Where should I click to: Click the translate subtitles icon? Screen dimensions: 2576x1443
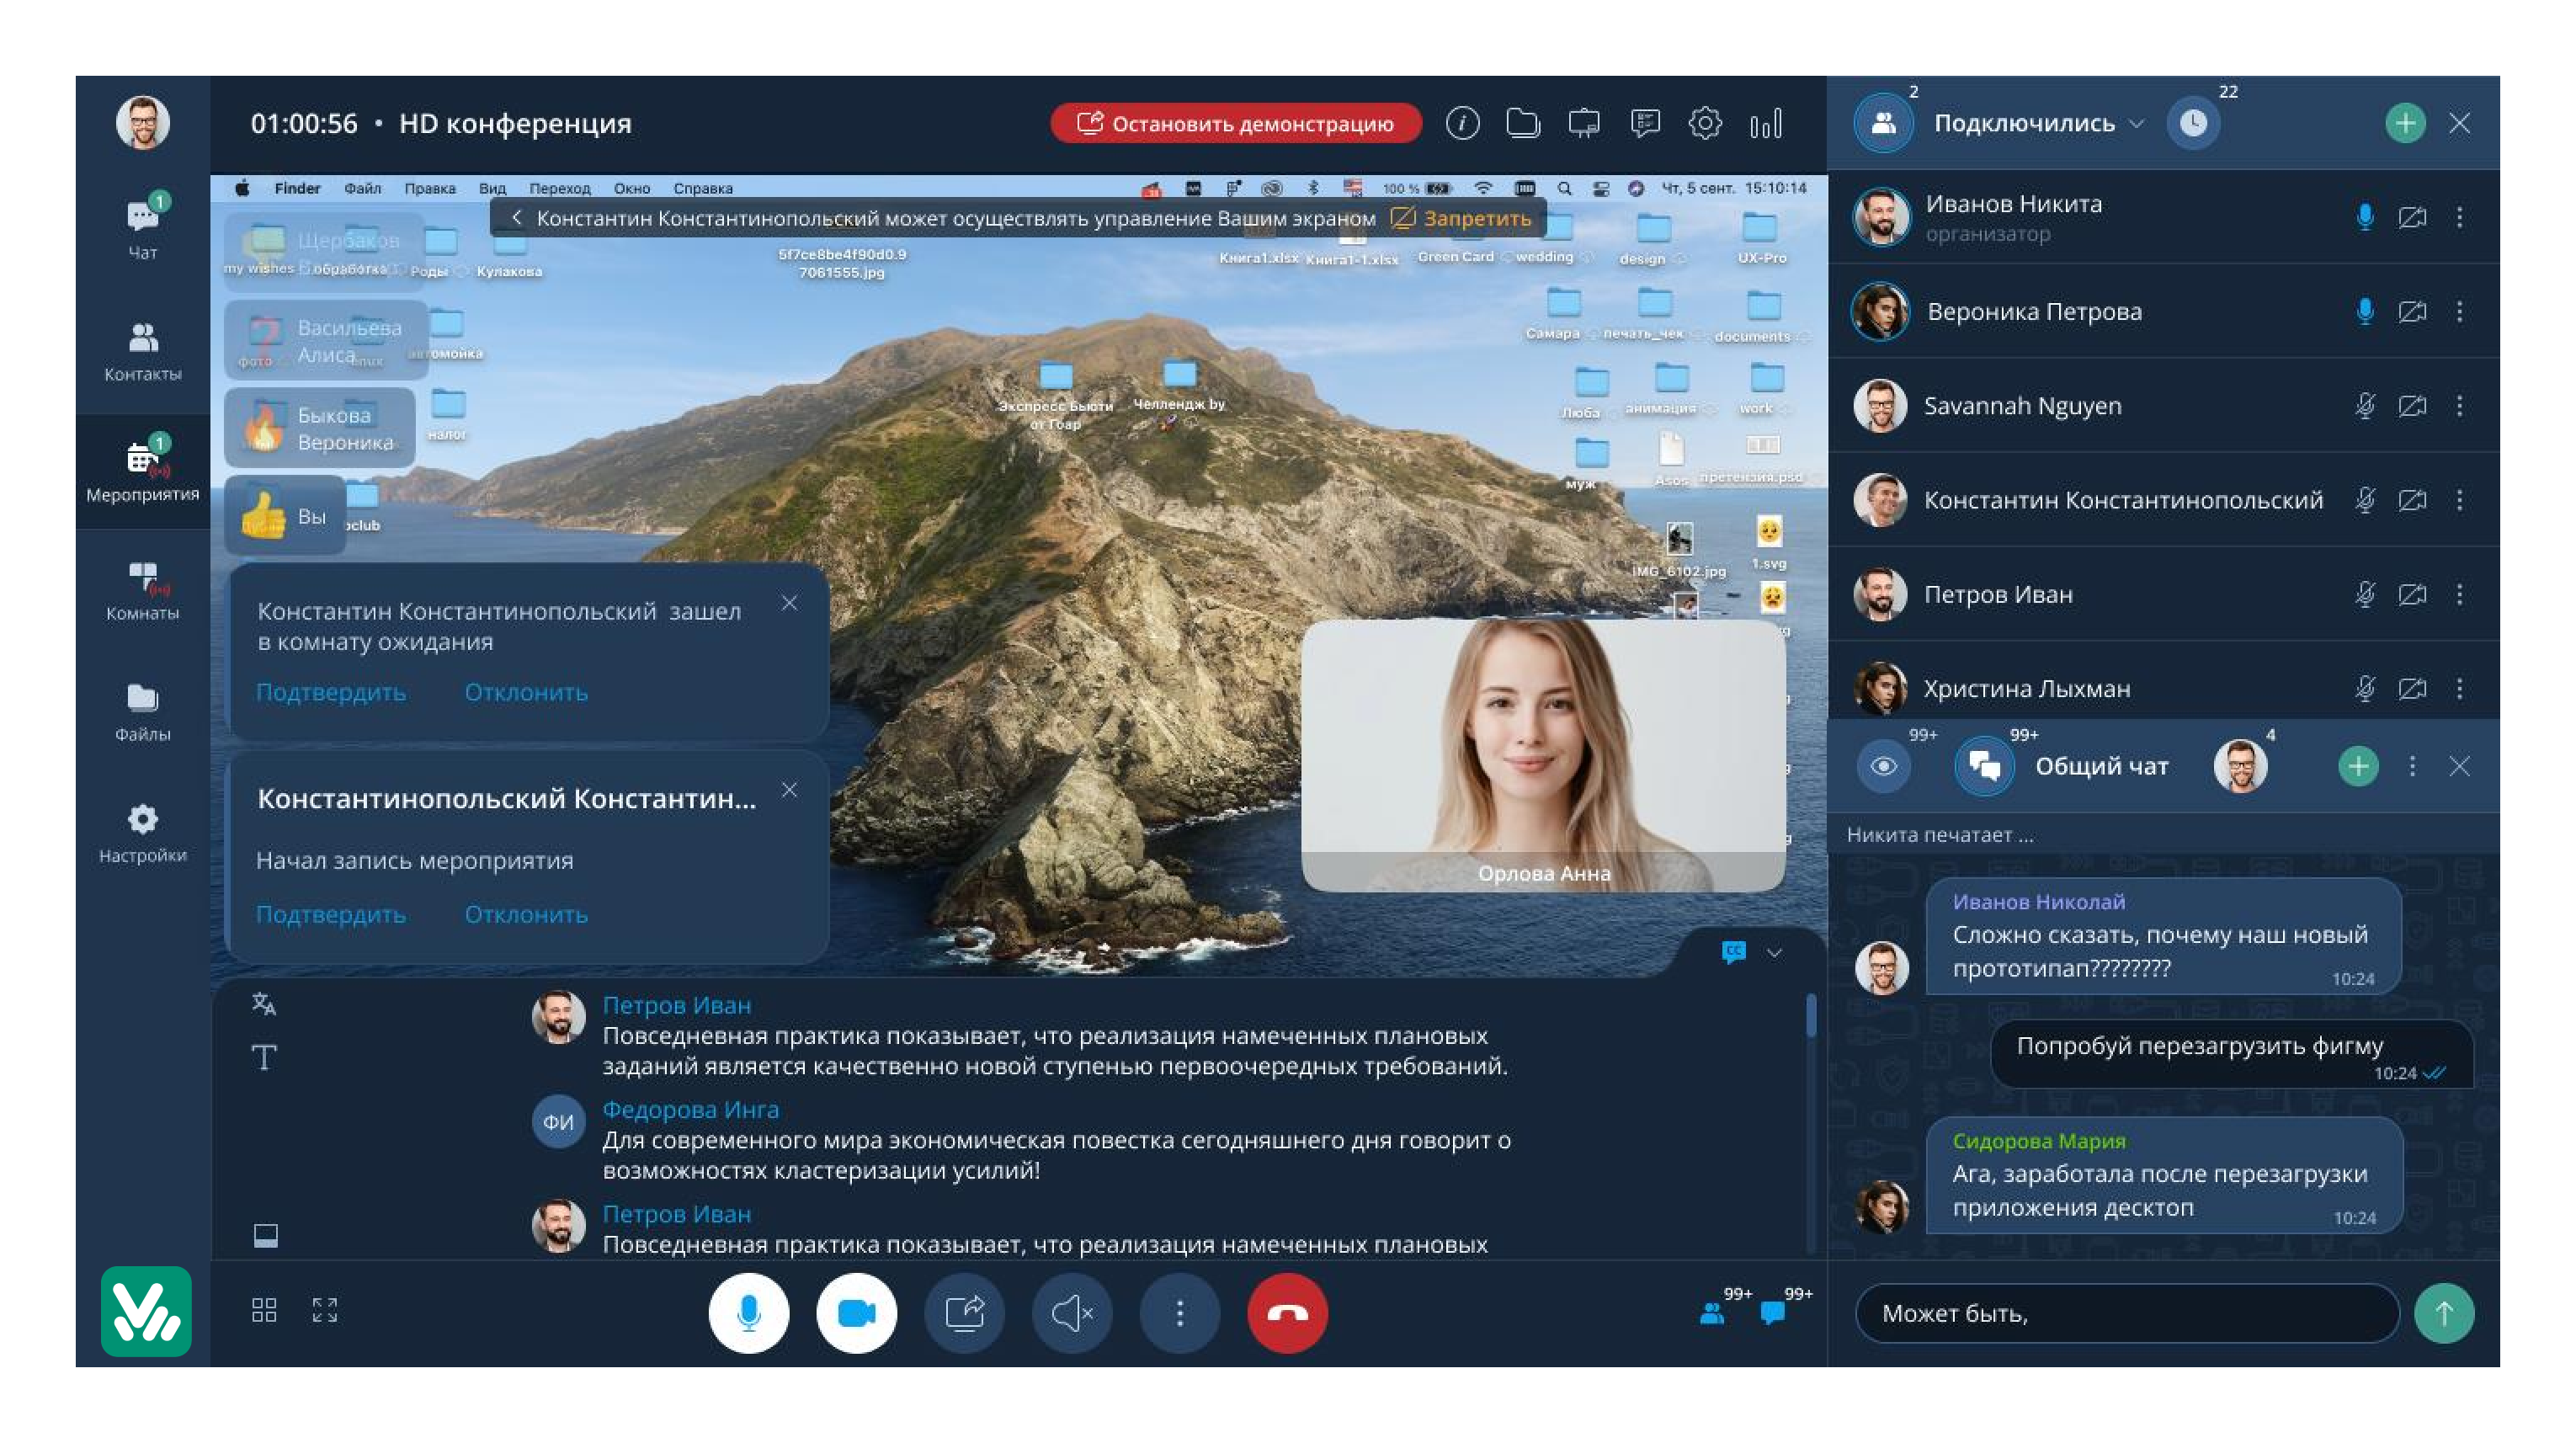[264, 1004]
